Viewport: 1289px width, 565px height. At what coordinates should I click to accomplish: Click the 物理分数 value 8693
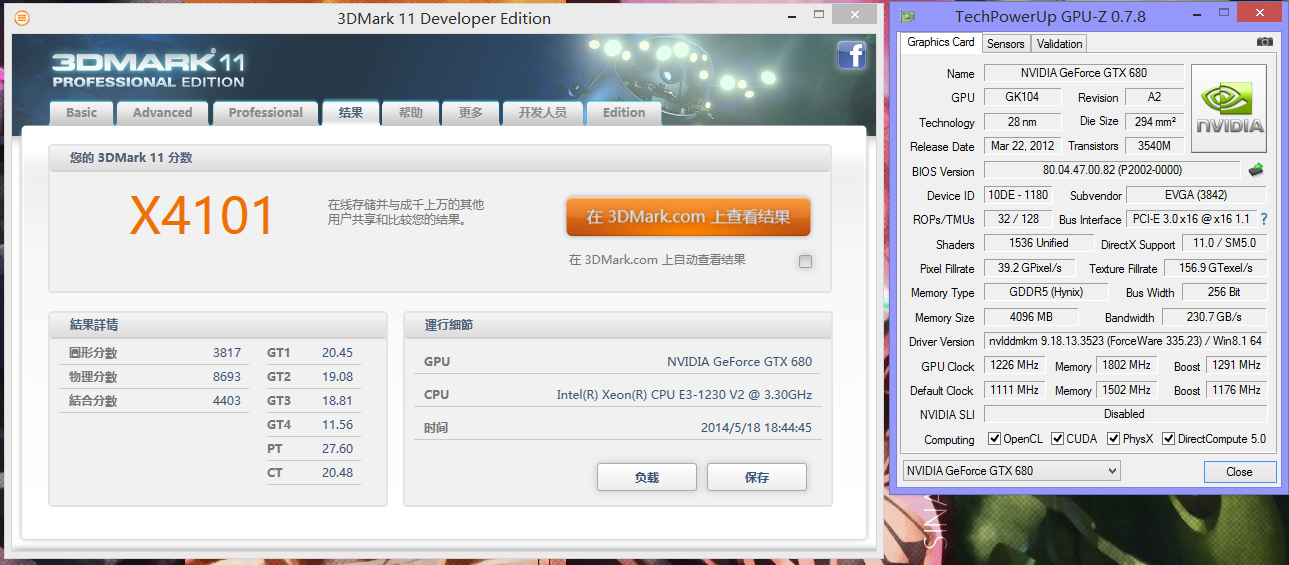(x=227, y=377)
